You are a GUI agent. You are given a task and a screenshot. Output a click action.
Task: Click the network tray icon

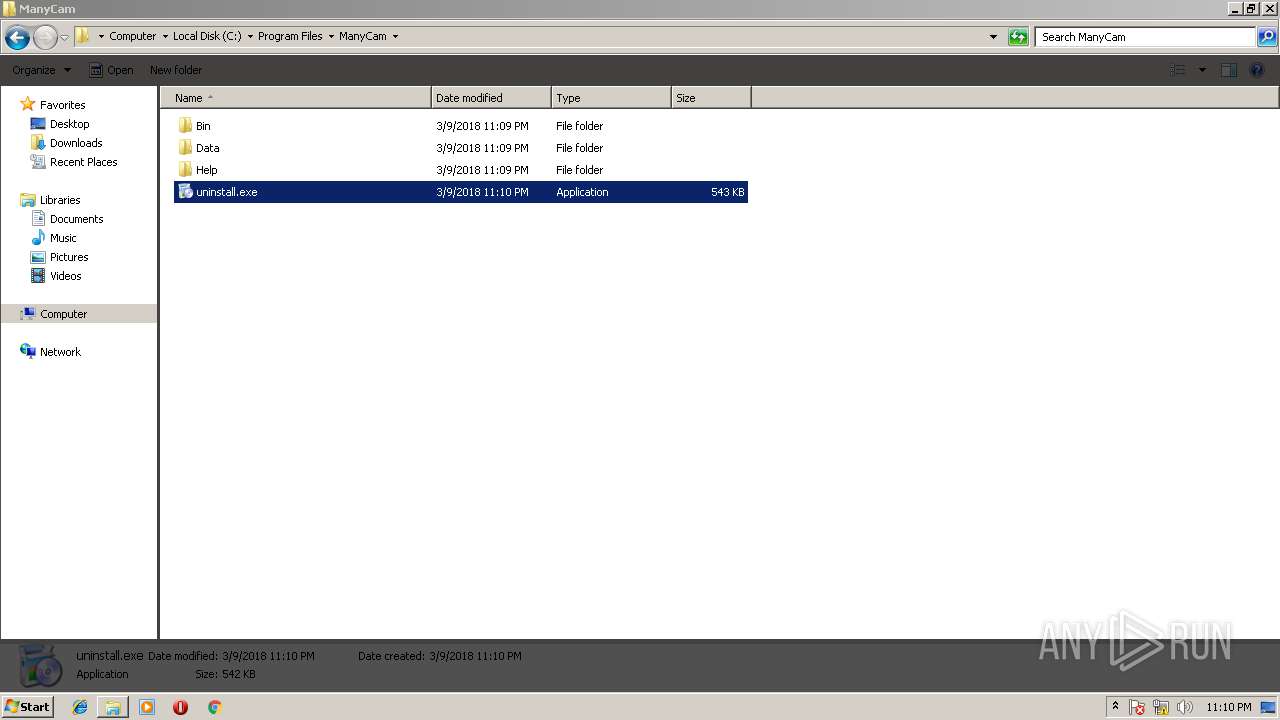point(1161,707)
